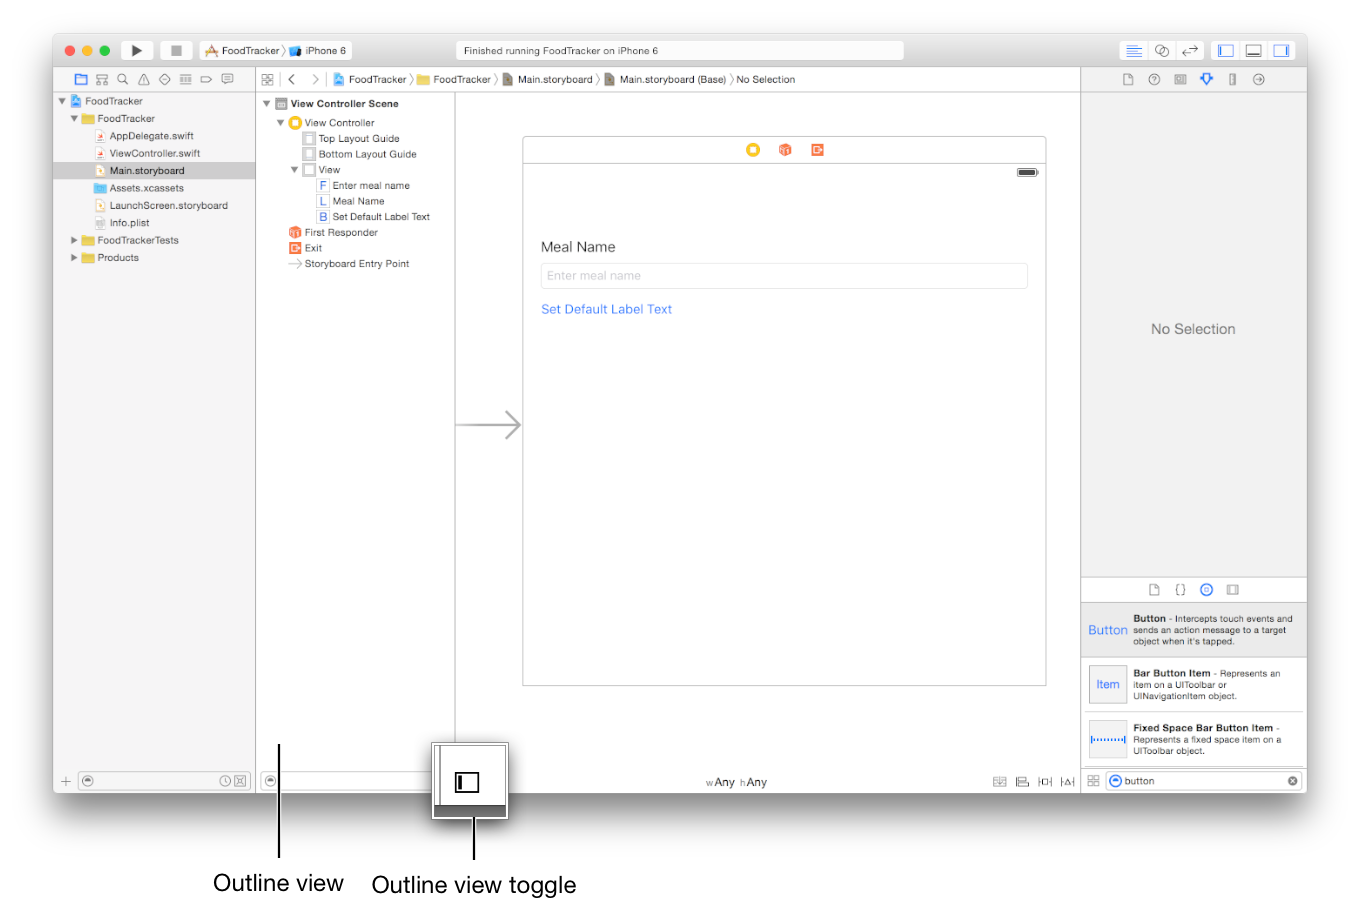
Task: Open related items grid menu in jump bar
Action: pos(267,79)
